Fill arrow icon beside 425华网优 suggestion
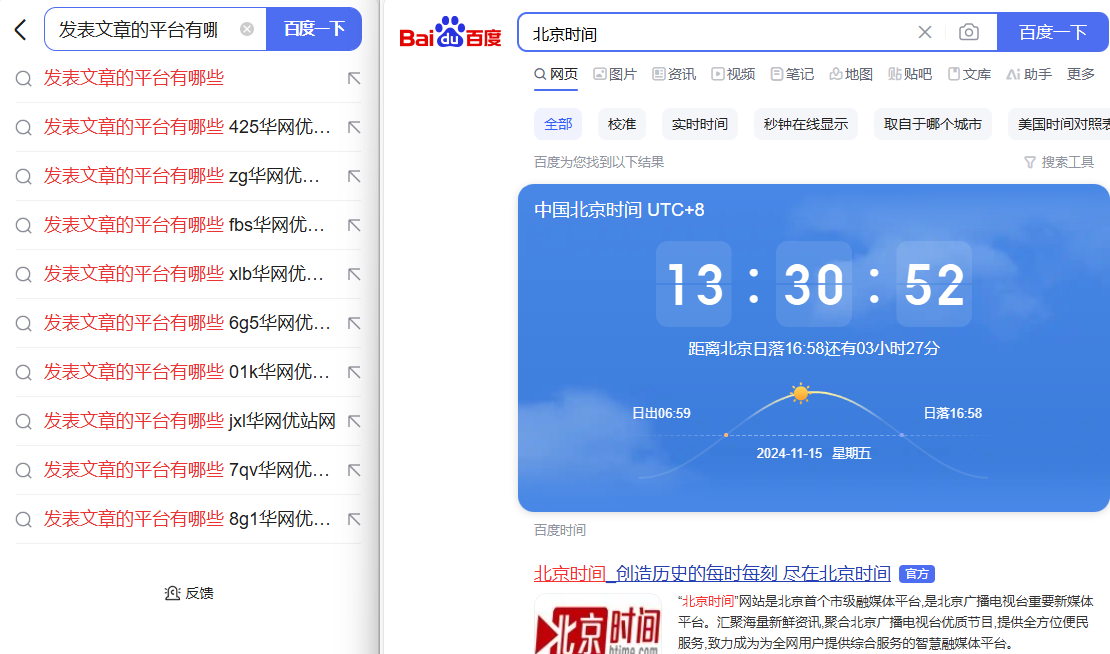 point(354,127)
